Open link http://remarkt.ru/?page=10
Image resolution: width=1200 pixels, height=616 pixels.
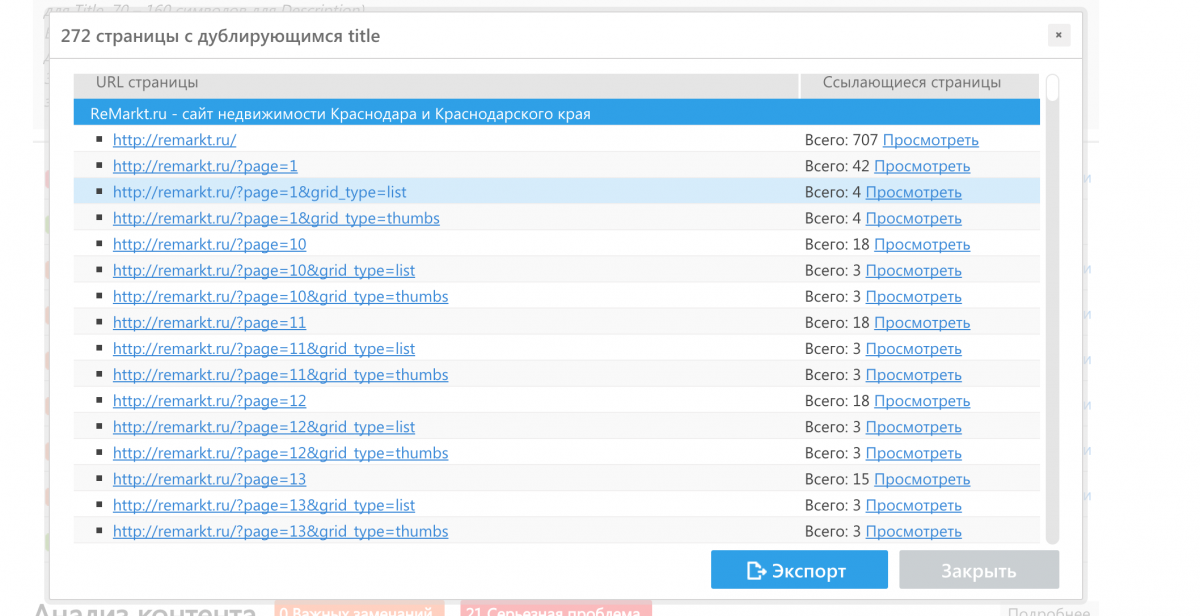click(x=209, y=244)
